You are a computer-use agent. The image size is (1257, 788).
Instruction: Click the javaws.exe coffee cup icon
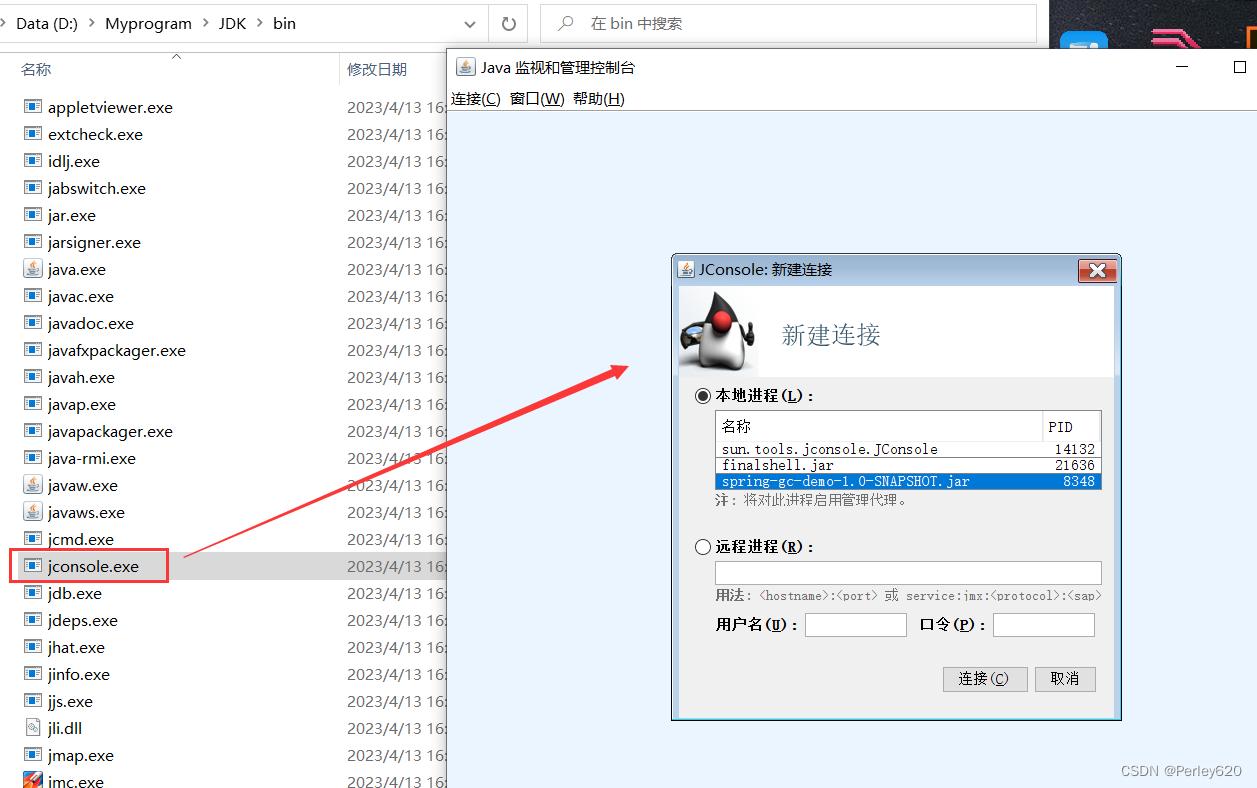click(33, 511)
